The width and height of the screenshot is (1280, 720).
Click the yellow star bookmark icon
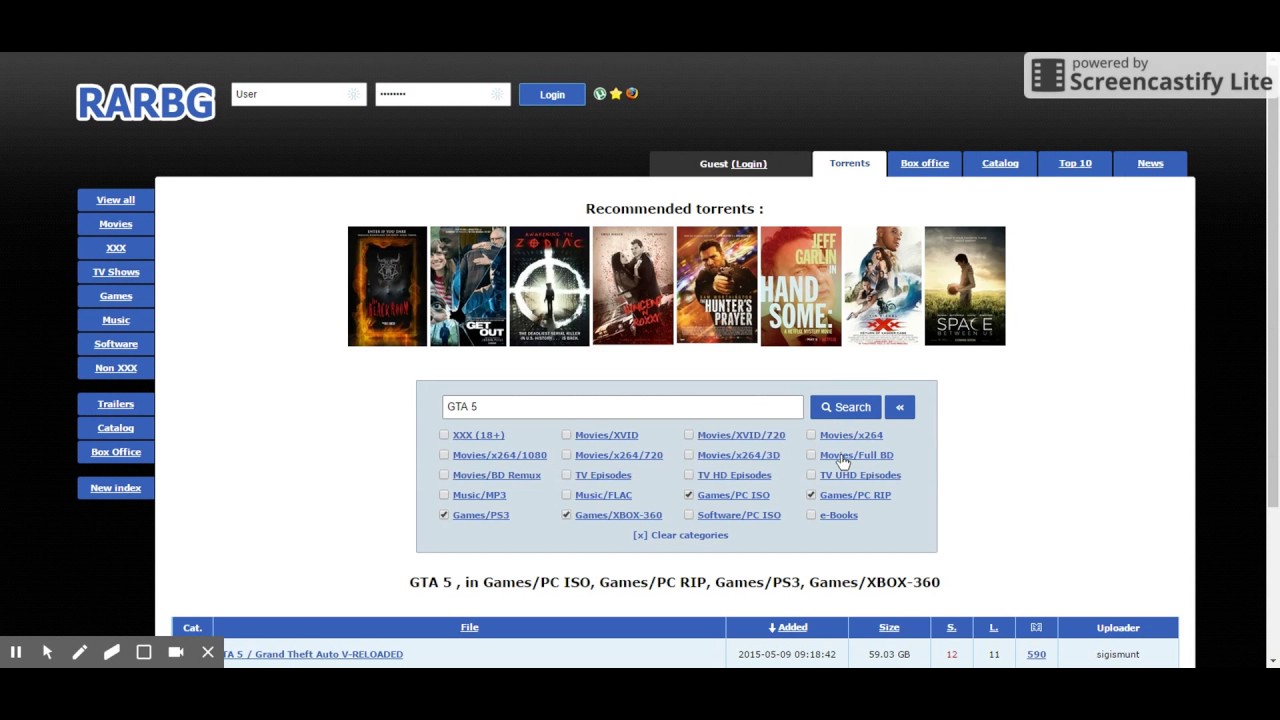pos(616,94)
